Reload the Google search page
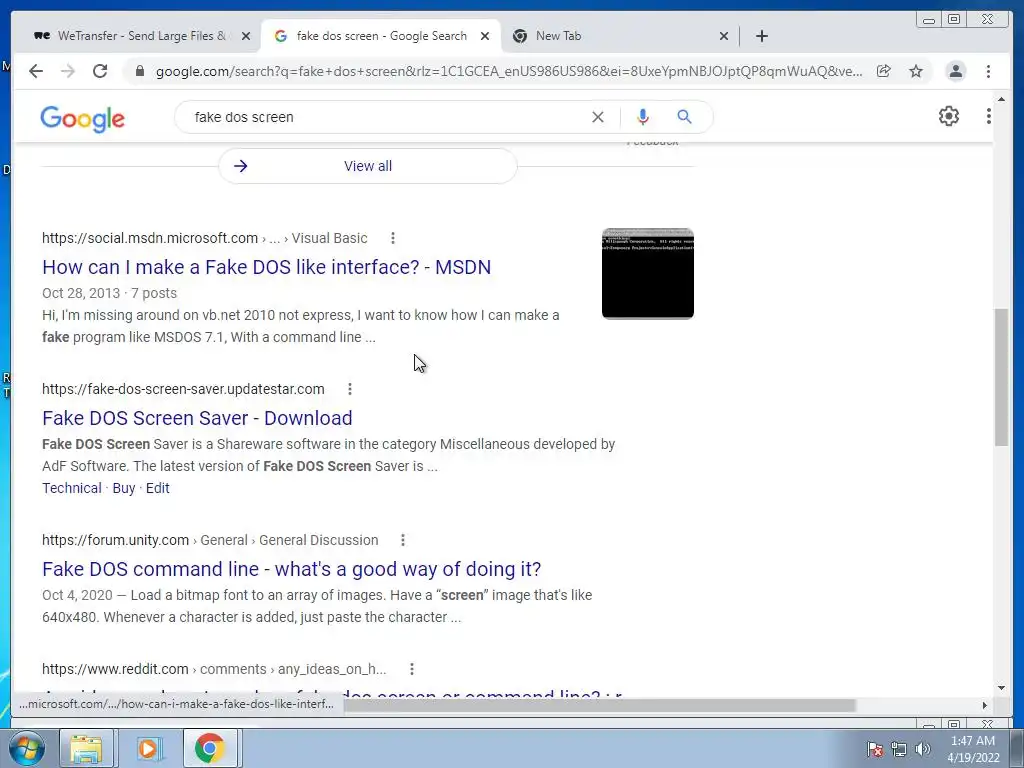This screenshot has height=768, width=1024. pos(100,71)
